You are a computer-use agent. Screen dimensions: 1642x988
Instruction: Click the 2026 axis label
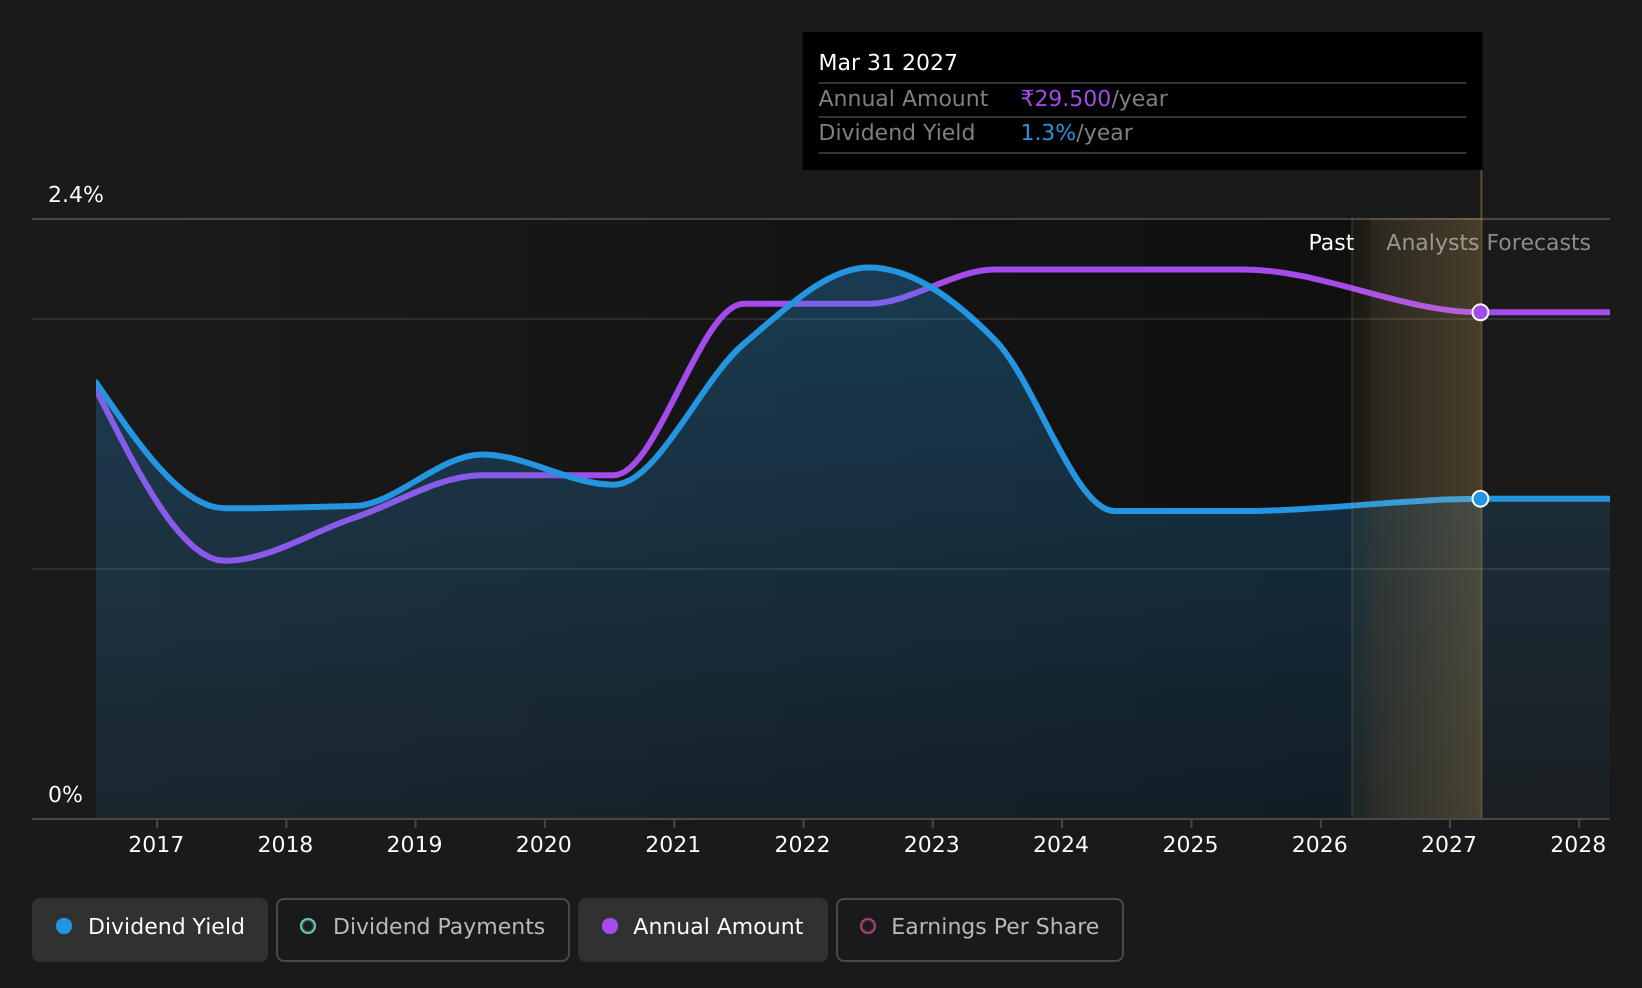[1320, 845]
